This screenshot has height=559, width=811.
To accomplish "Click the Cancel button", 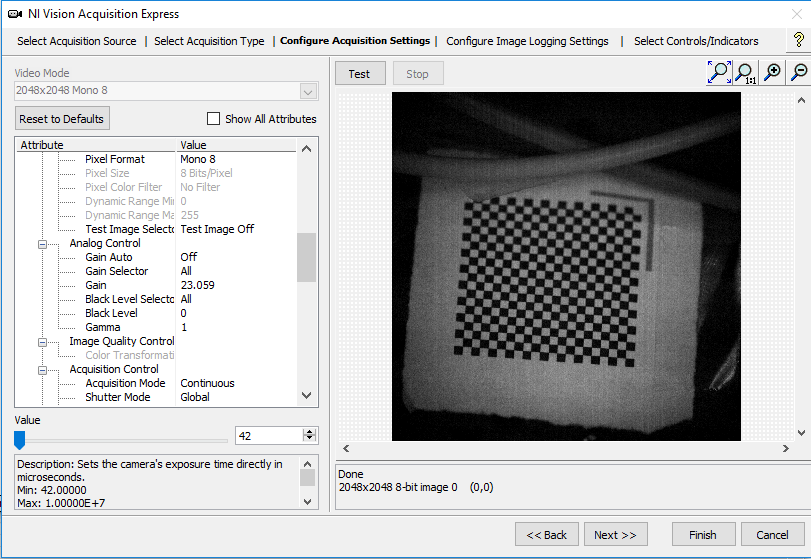I will (773, 534).
